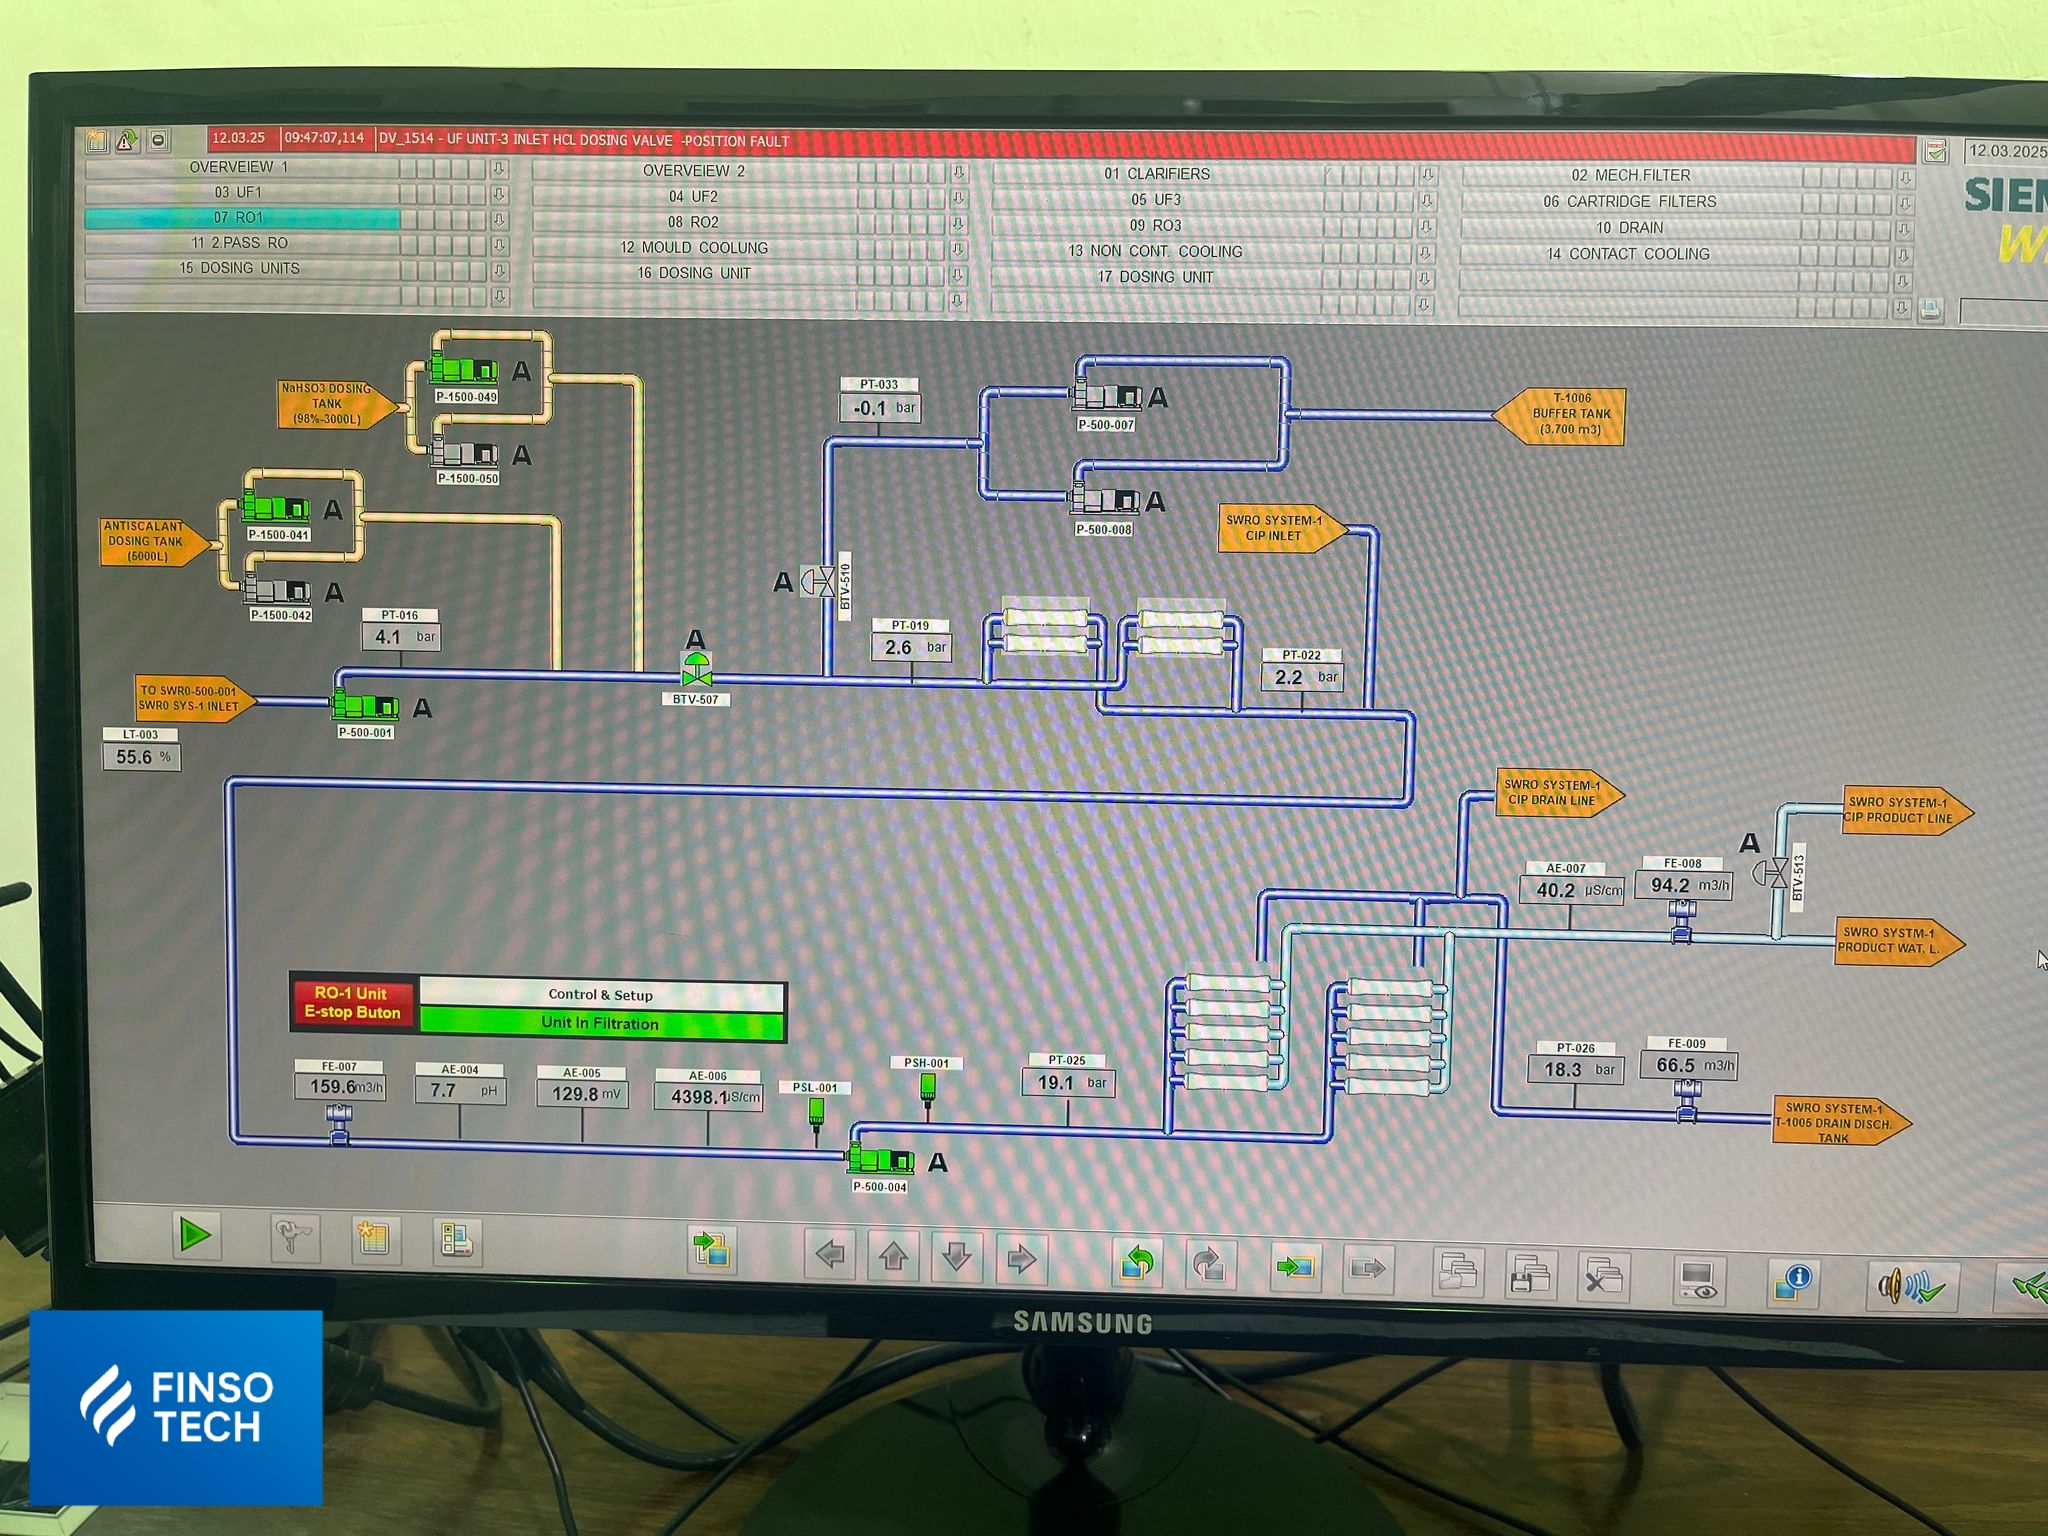Image resolution: width=2048 pixels, height=1536 pixels.
Task: Click the previous picture back icon
Action: tap(1137, 1264)
